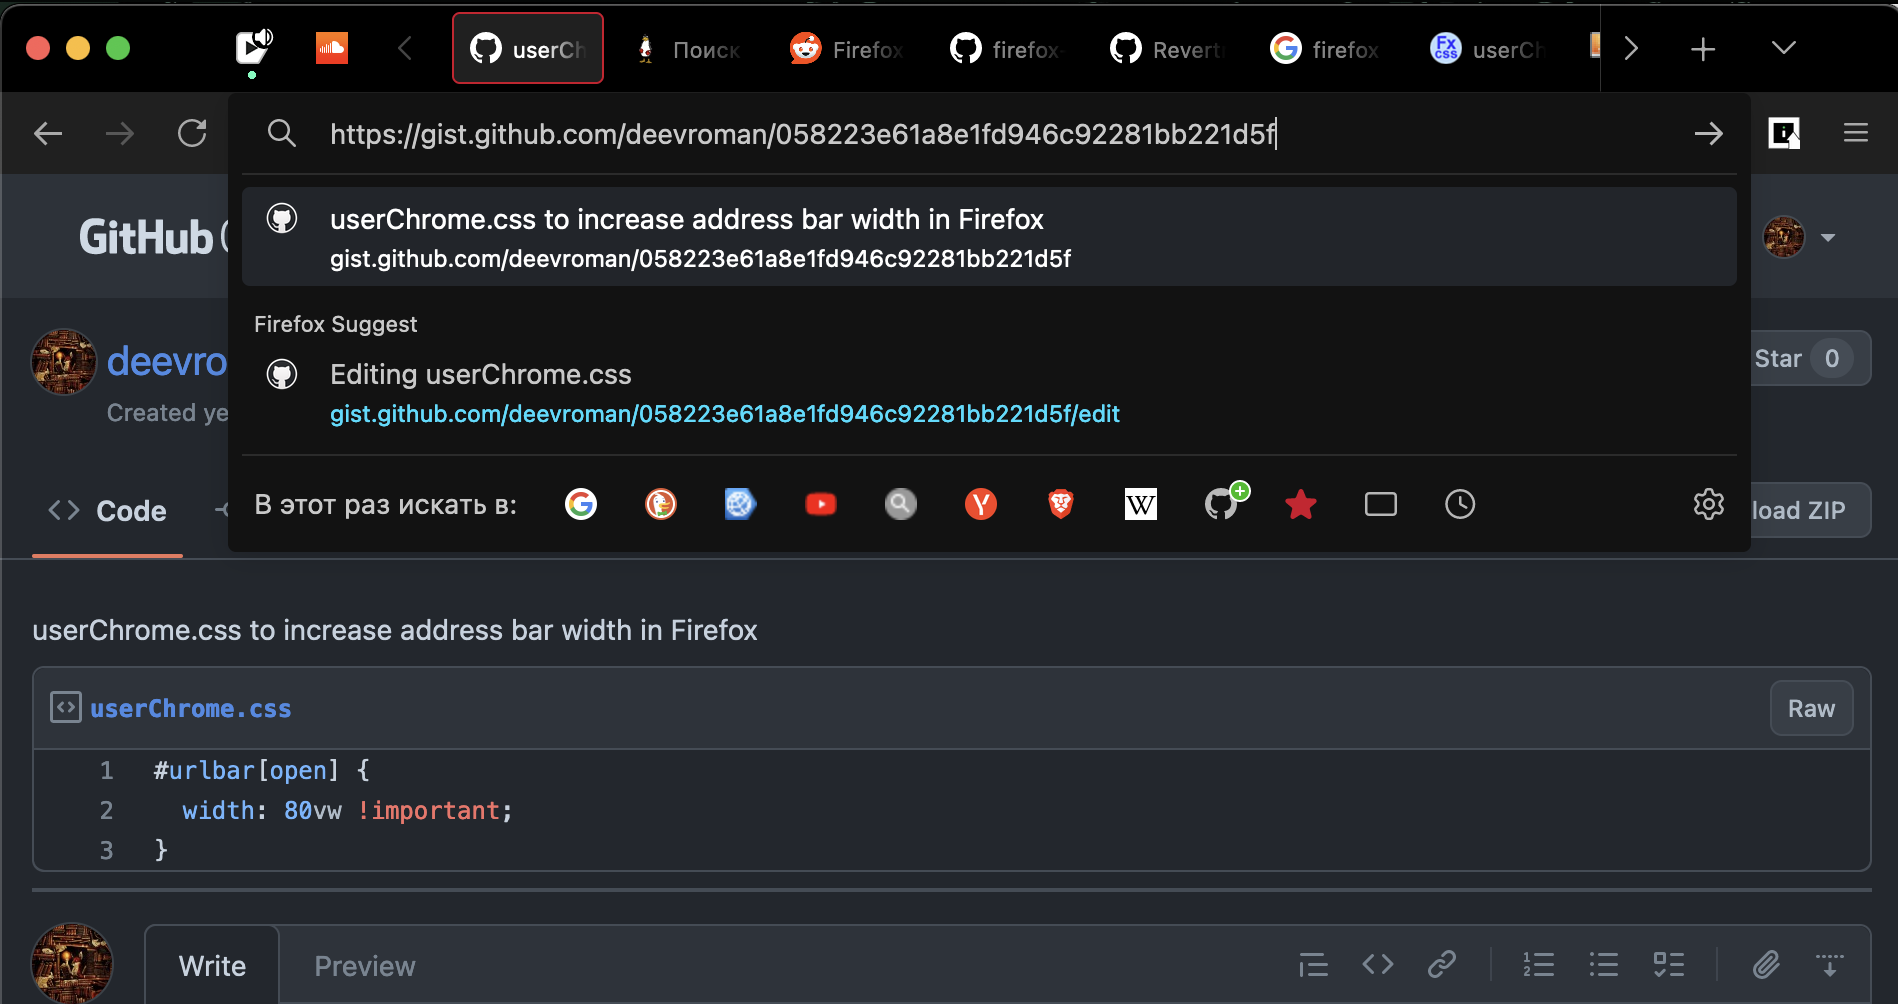
Task: Search this time with YouTube
Action: [821, 504]
